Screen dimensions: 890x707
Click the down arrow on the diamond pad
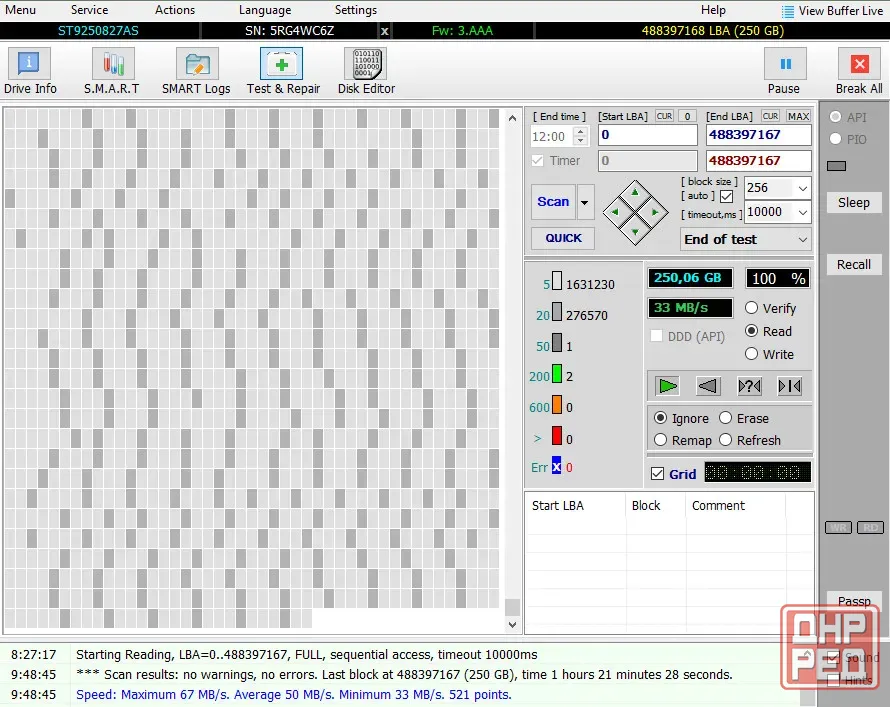635,232
